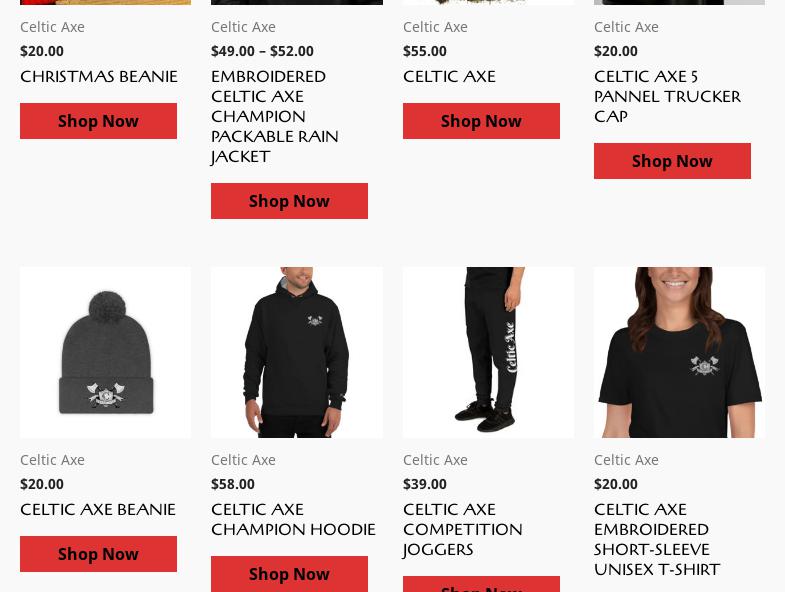Click the Celtic Axe category above Champion Hoodie
Screen dimensions: 785x592
(243, 460)
